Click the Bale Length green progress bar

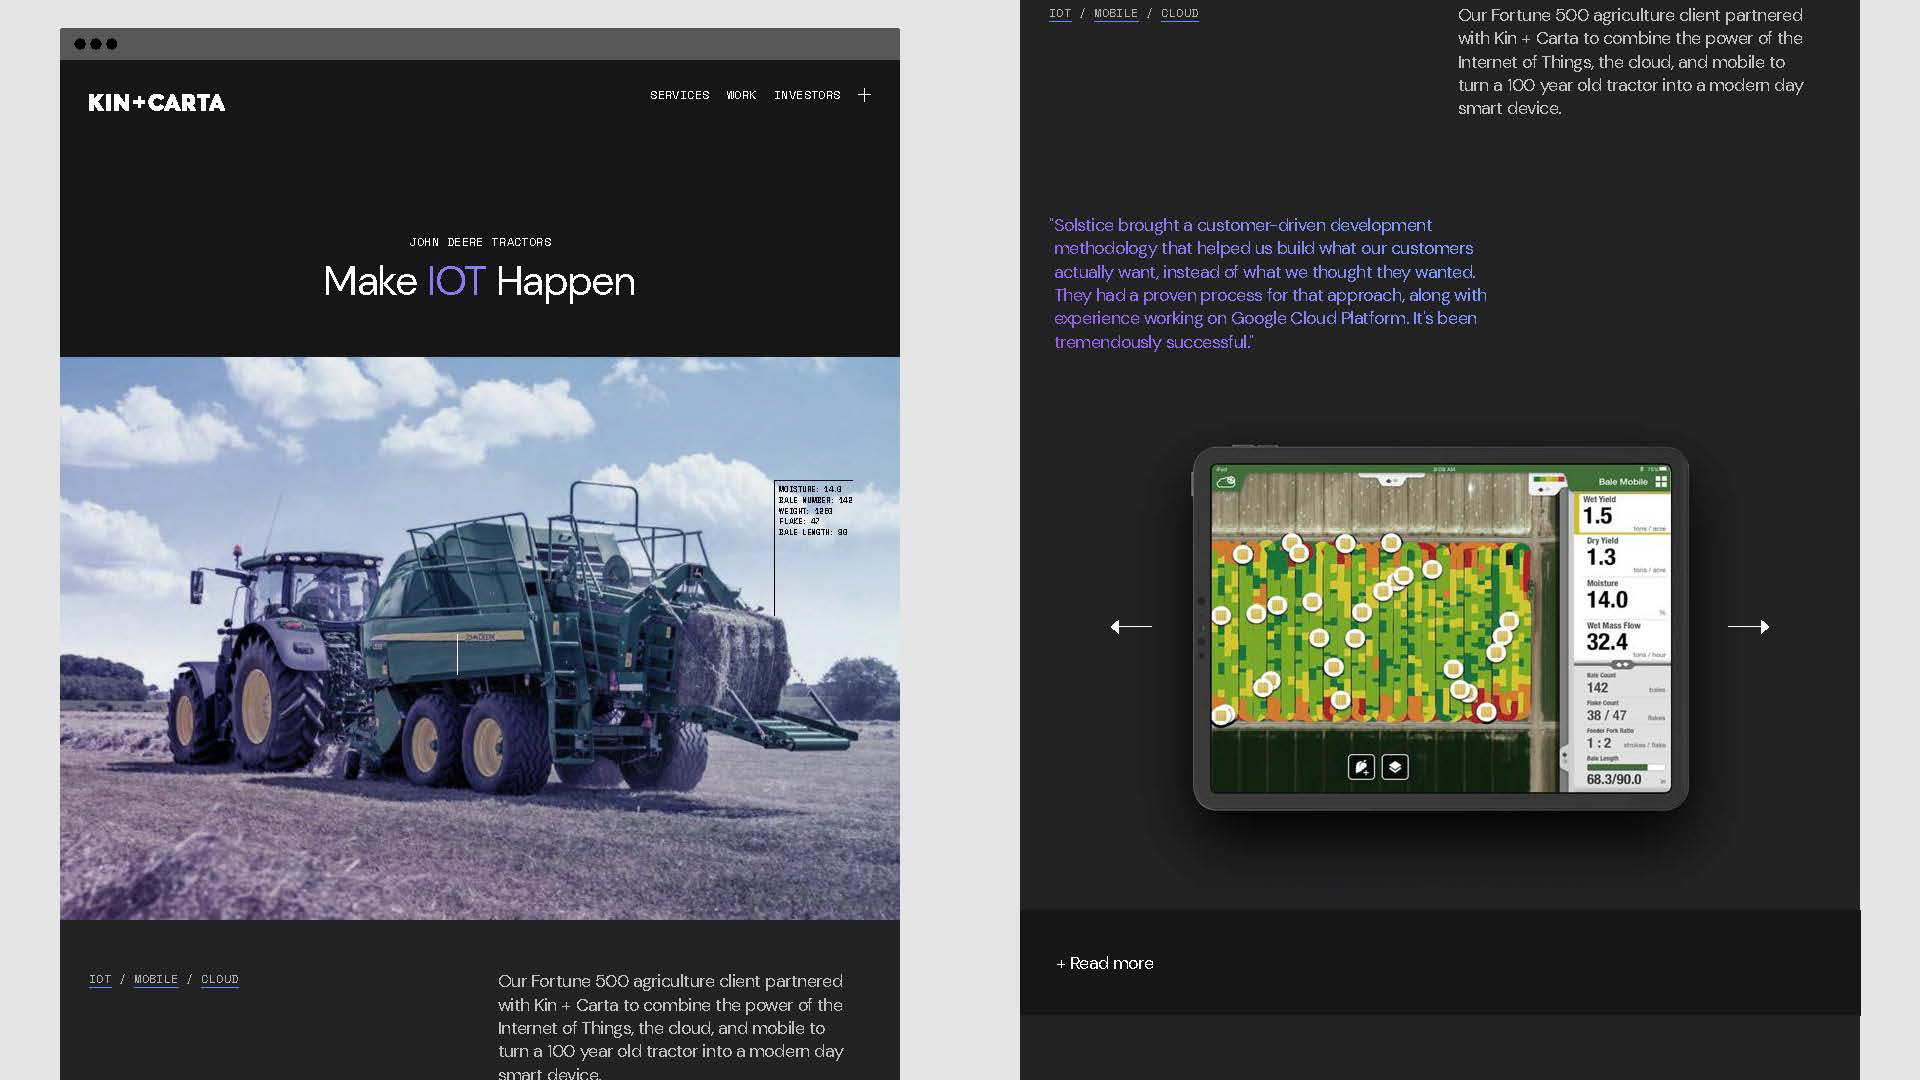[1625, 767]
